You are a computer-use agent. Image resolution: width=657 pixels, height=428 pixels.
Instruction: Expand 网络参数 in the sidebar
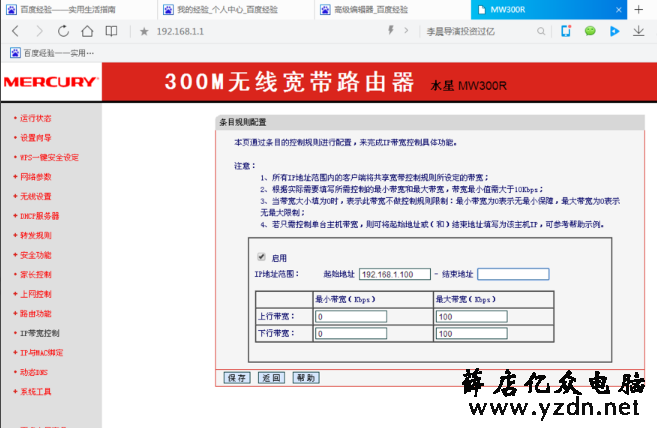(35, 177)
